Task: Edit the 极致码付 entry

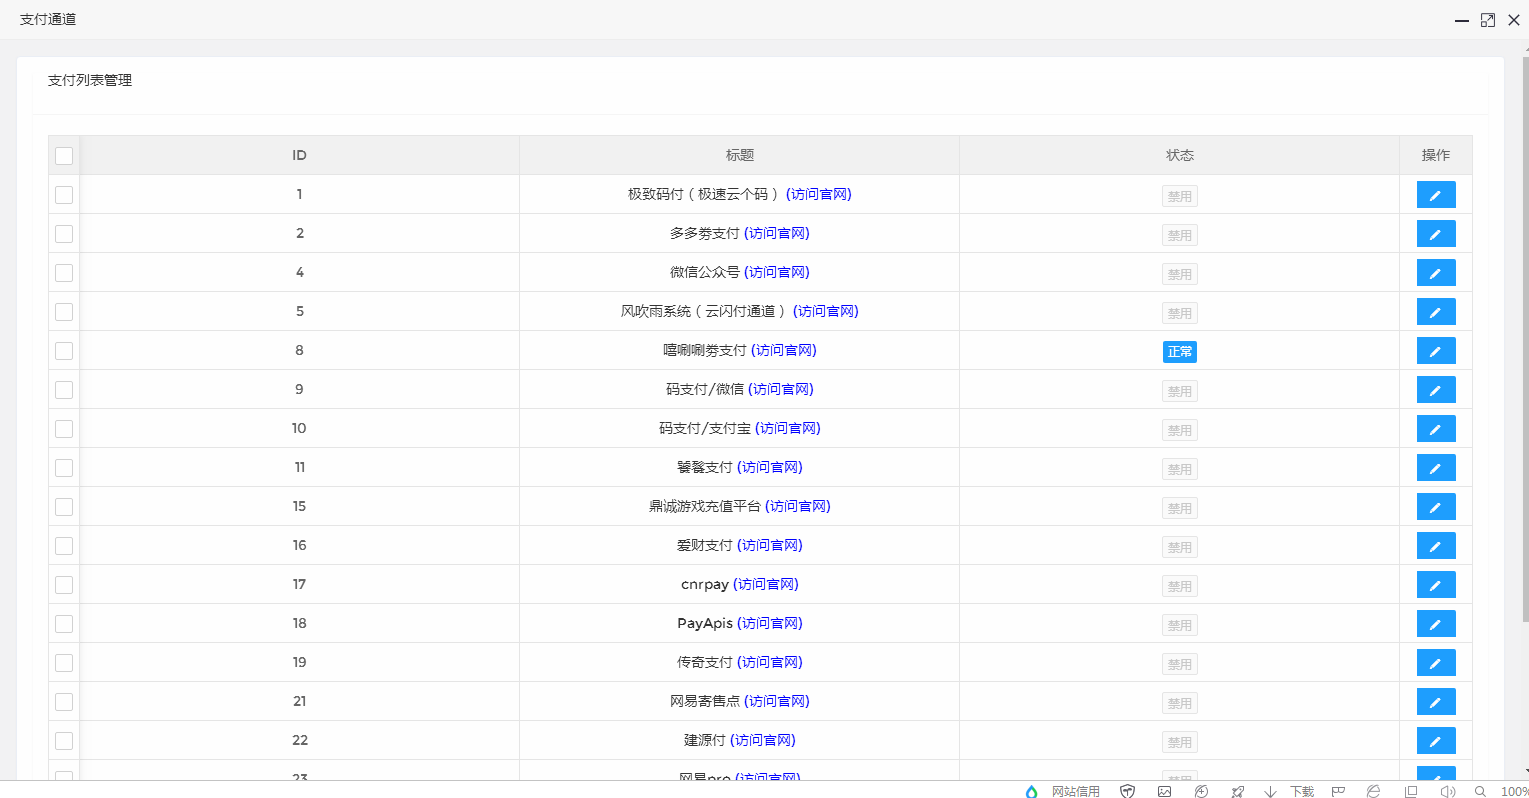Action: click(1436, 194)
